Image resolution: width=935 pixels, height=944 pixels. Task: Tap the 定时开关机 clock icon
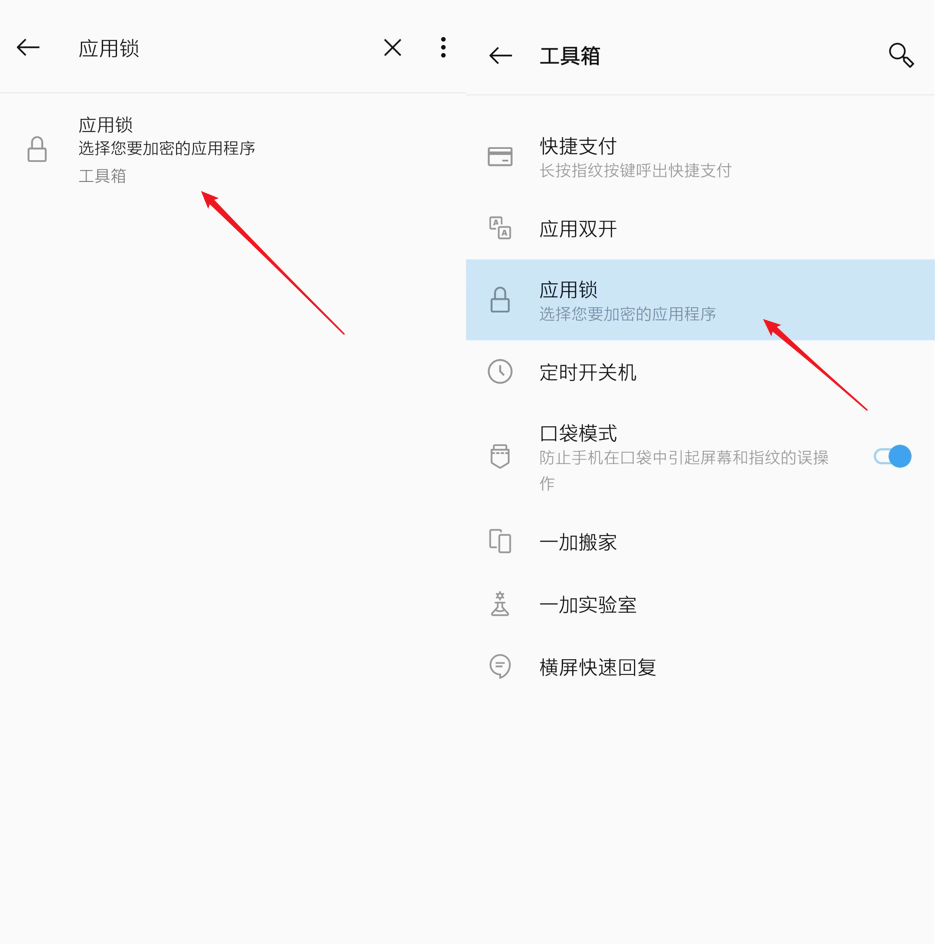click(x=500, y=371)
